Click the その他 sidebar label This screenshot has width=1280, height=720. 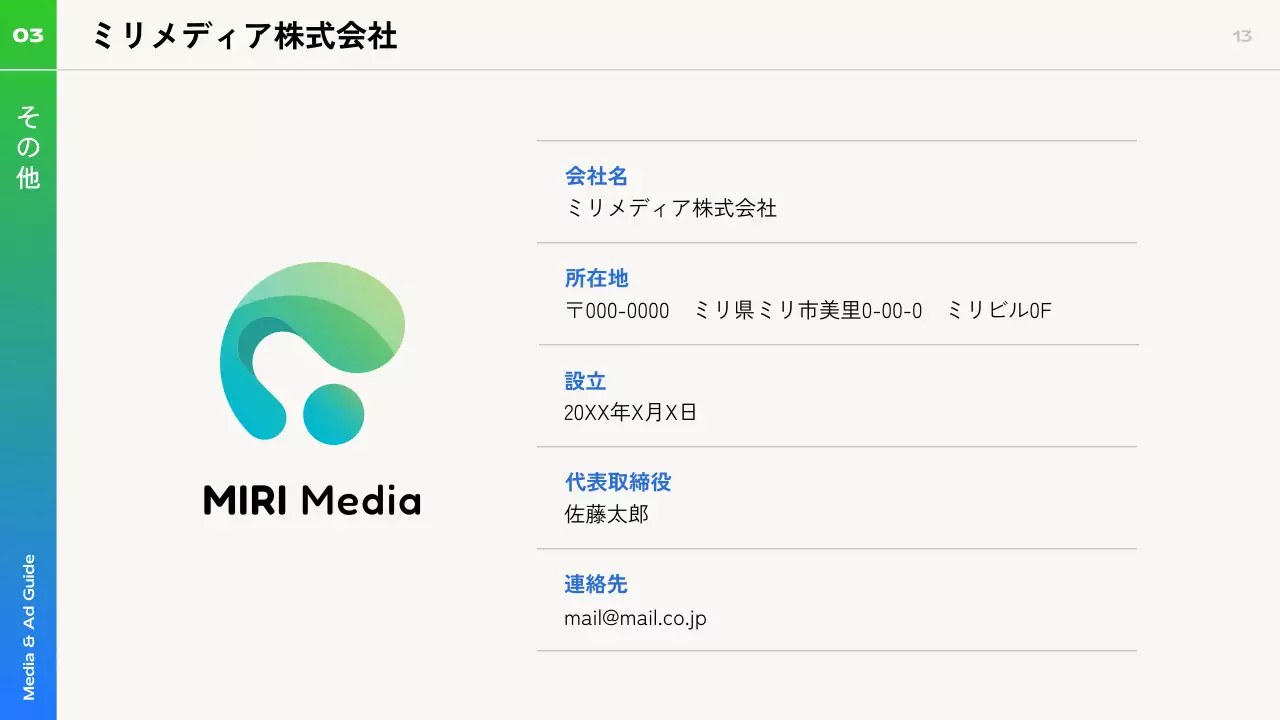click(x=28, y=148)
